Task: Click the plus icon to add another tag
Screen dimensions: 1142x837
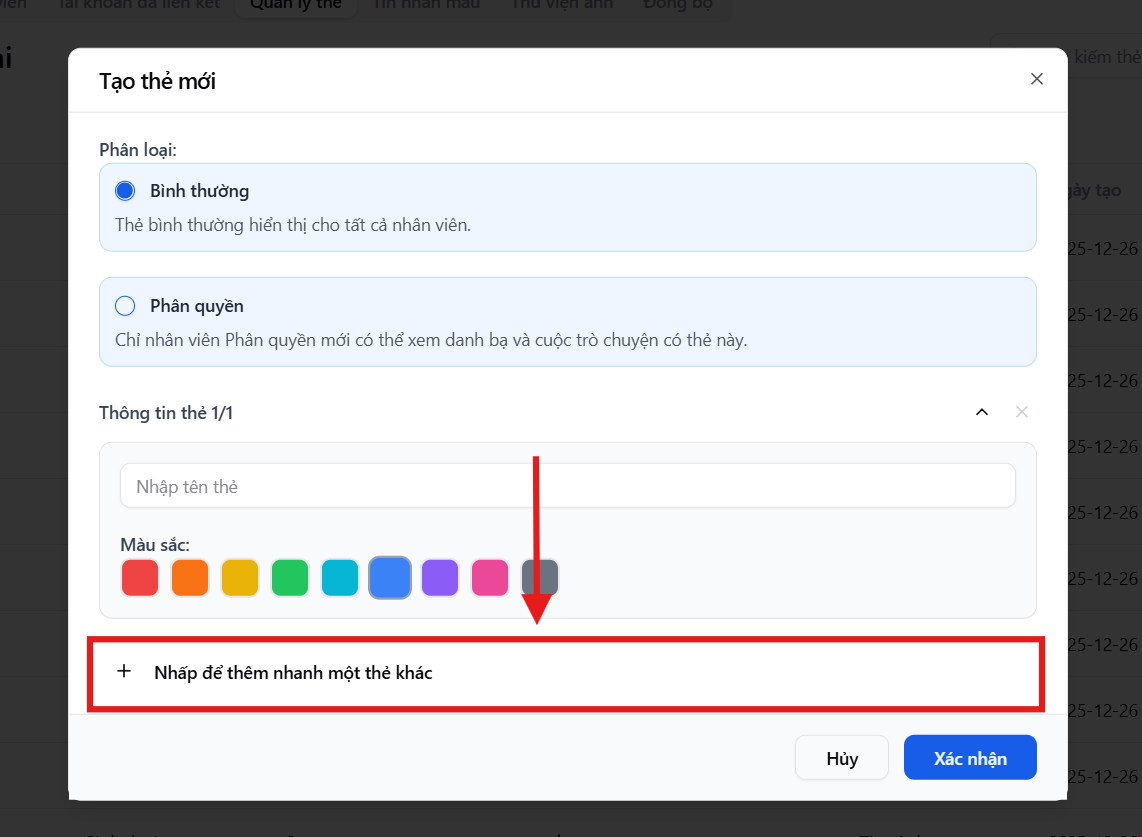Action: (124, 672)
